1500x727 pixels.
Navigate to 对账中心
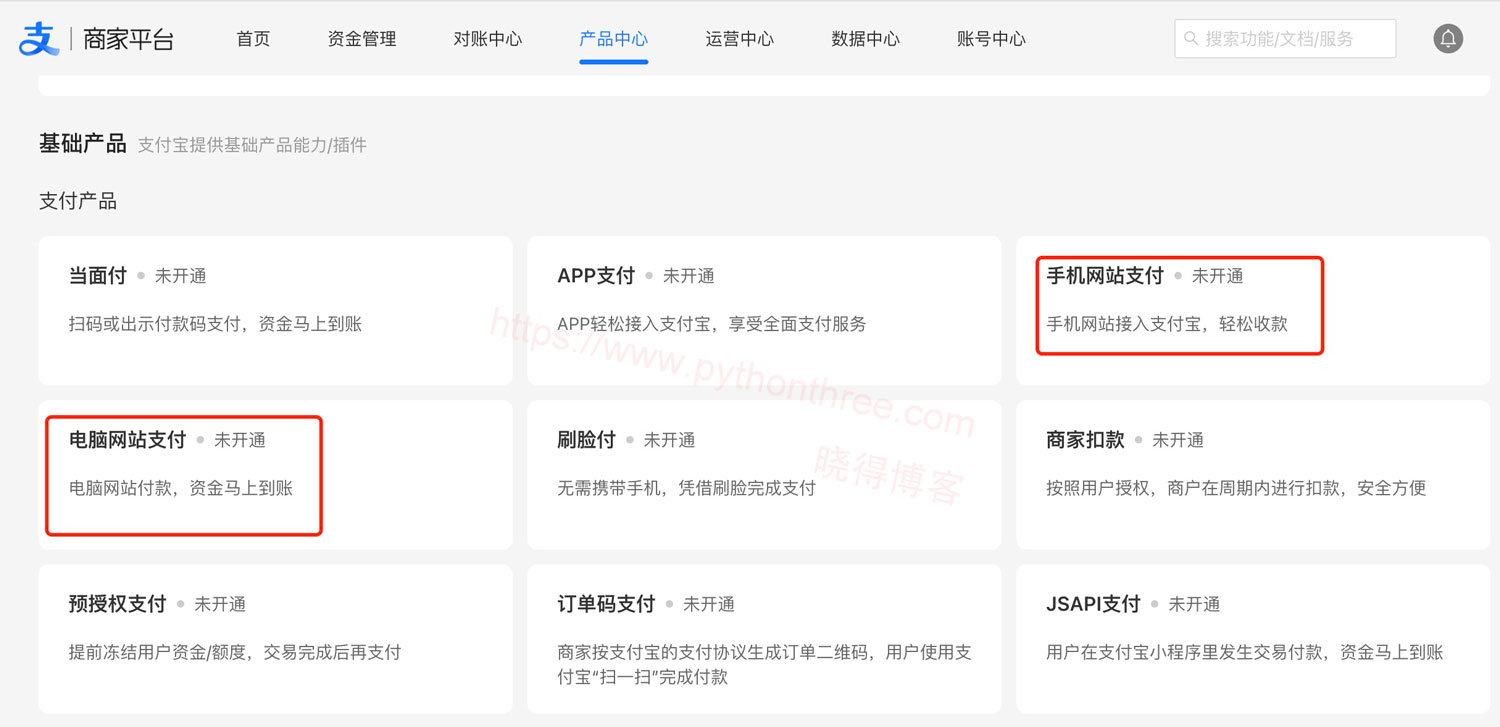click(x=487, y=39)
